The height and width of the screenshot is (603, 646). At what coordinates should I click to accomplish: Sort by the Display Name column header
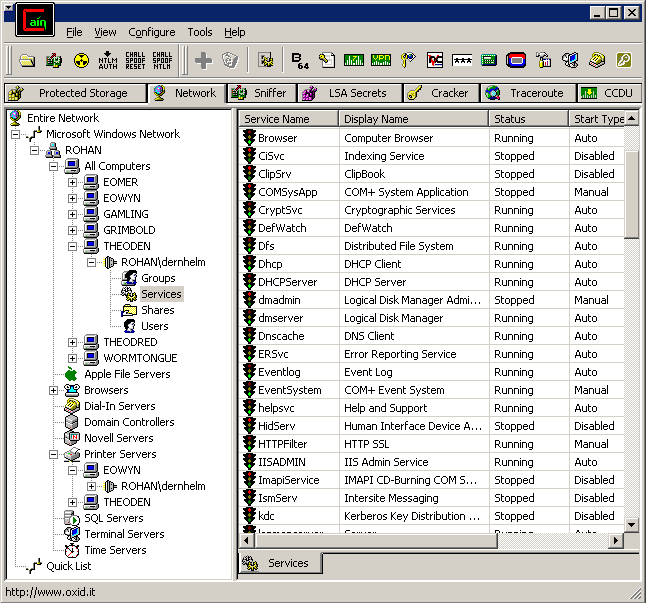point(413,119)
